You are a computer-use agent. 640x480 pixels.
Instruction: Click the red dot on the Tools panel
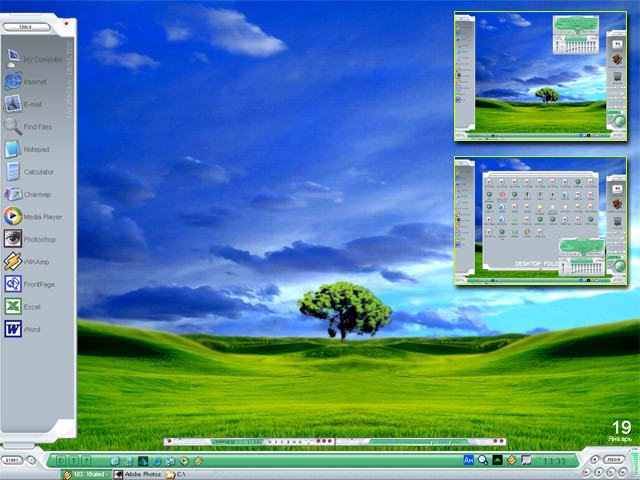click(x=67, y=24)
